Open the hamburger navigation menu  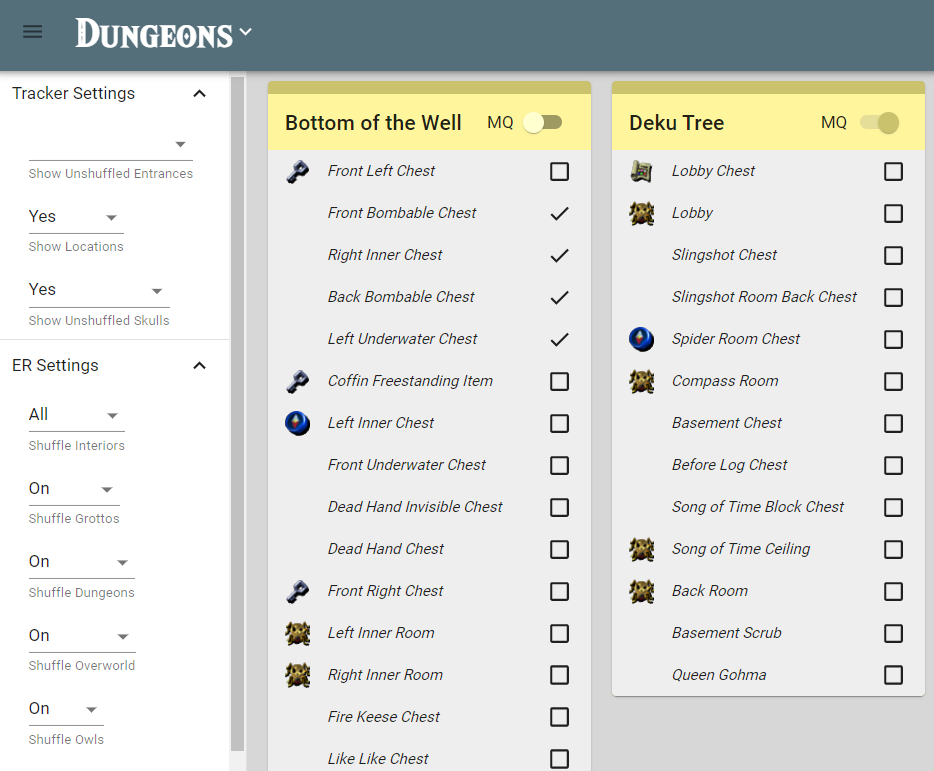[x=33, y=32]
